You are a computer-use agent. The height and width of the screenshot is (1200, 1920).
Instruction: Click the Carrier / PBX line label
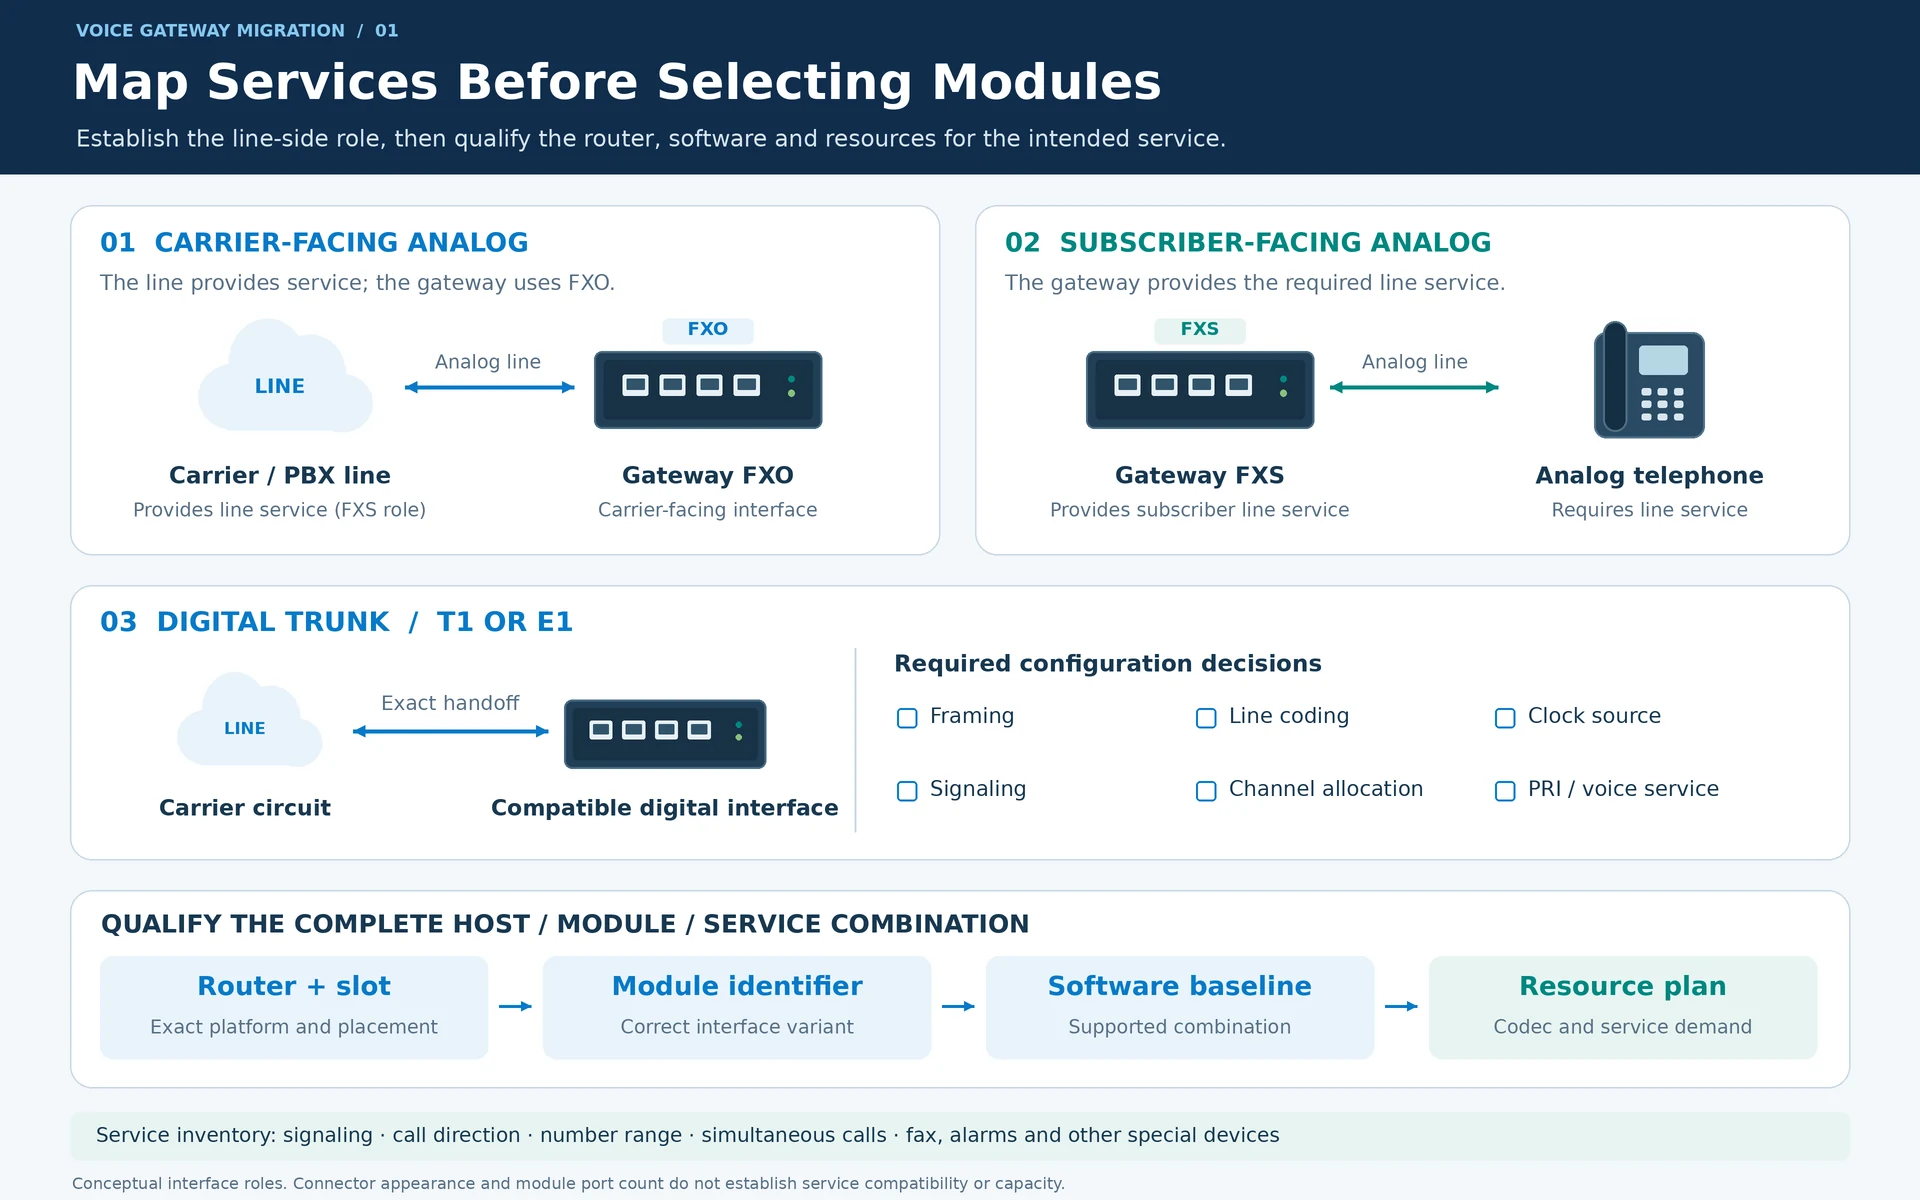tap(280, 476)
